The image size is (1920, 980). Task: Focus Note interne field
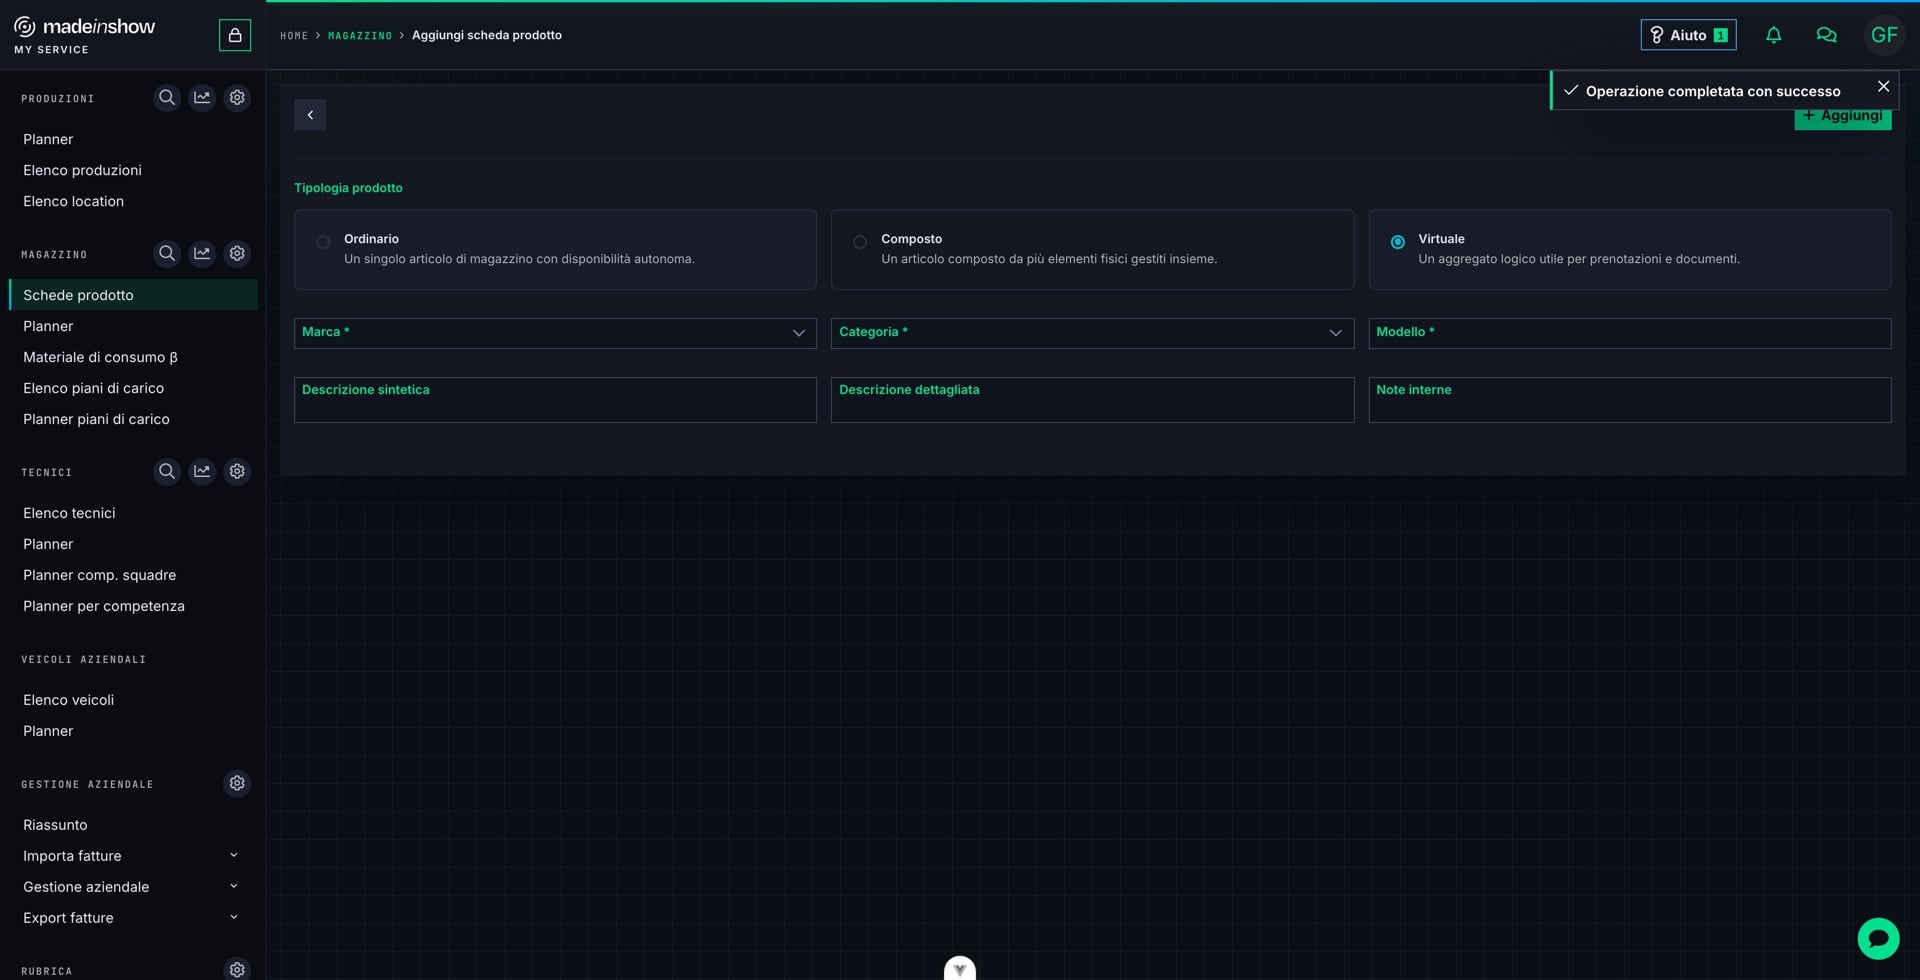pos(1629,400)
